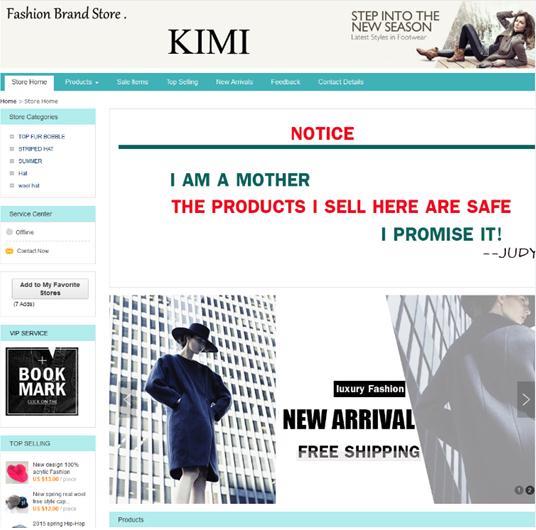Open the SUMMER category
536x530 pixels.
click(30, 161)
